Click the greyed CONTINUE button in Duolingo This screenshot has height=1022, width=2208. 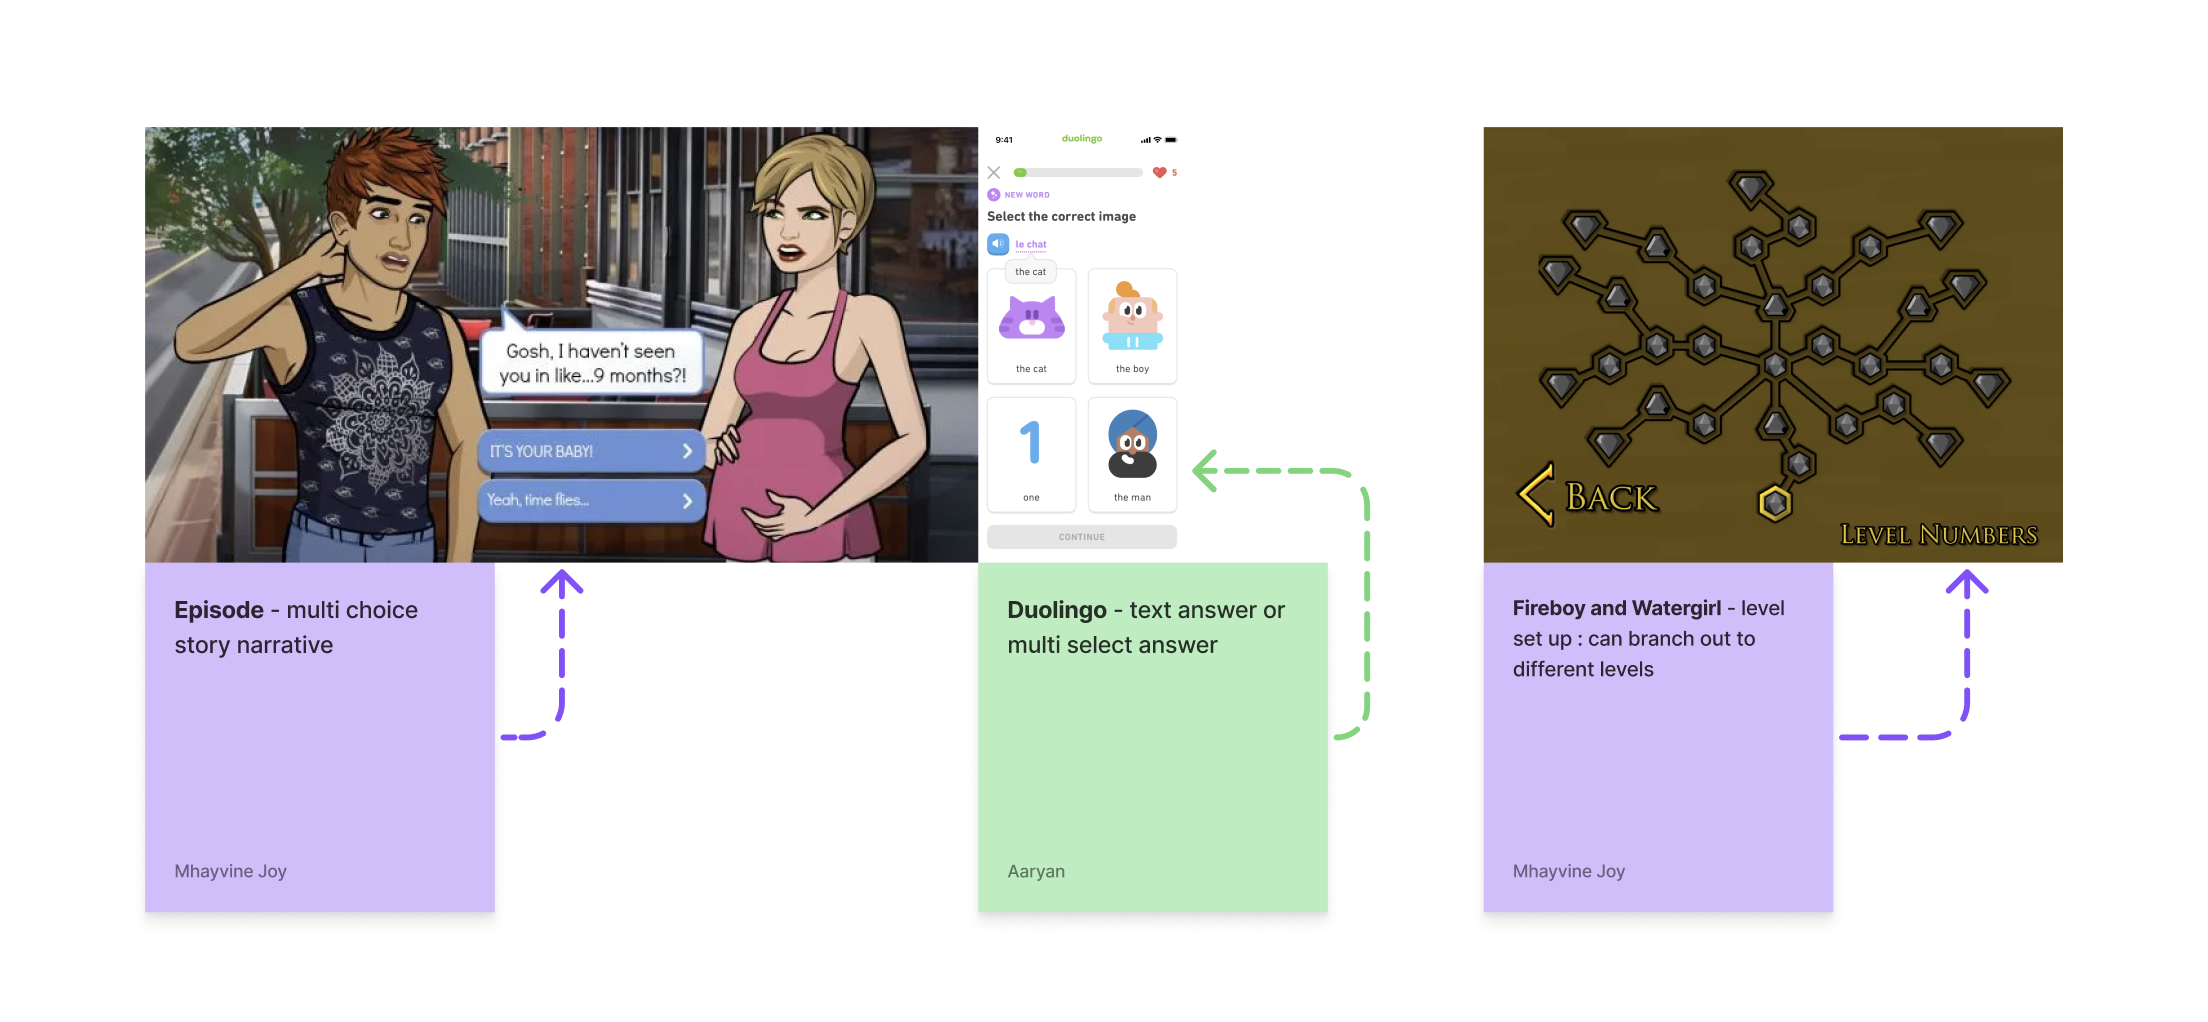tap(1082, 537)
